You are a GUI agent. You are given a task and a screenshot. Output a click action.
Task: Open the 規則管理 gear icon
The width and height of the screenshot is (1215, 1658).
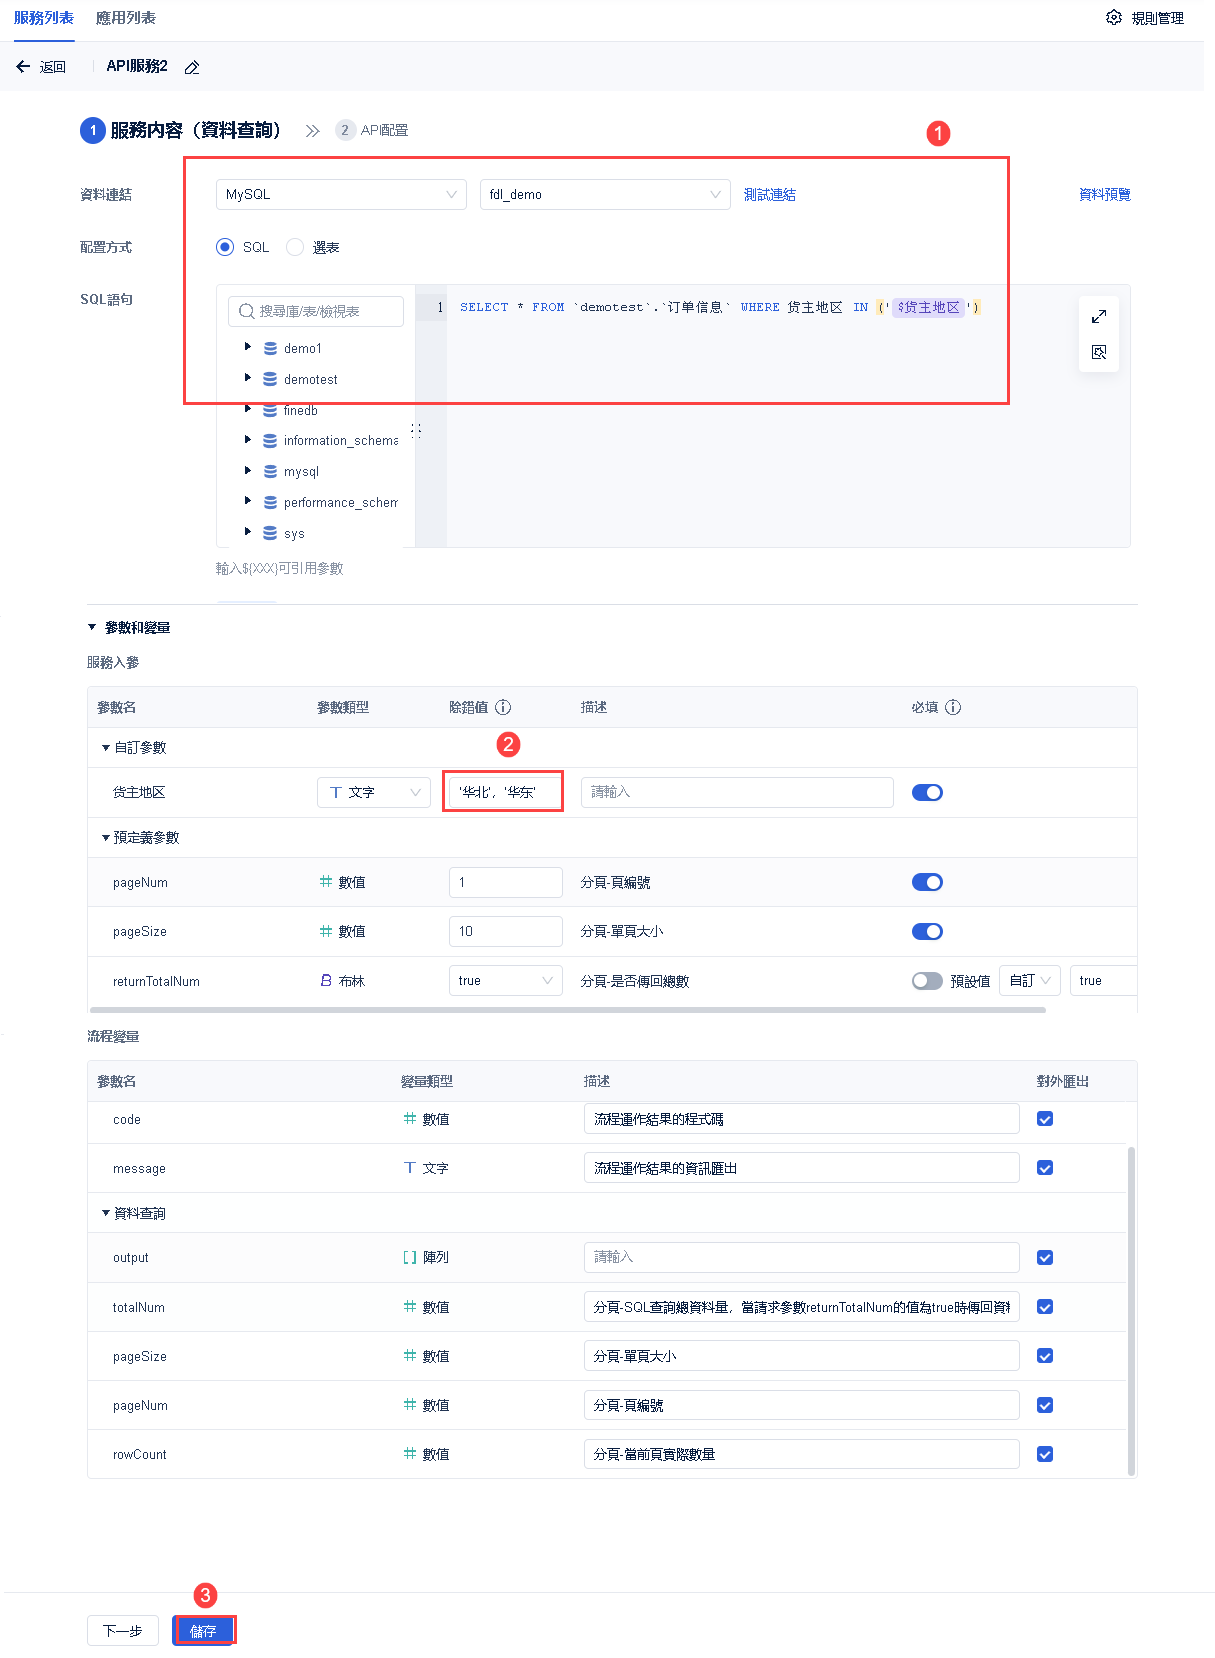tap(1114, 18)
